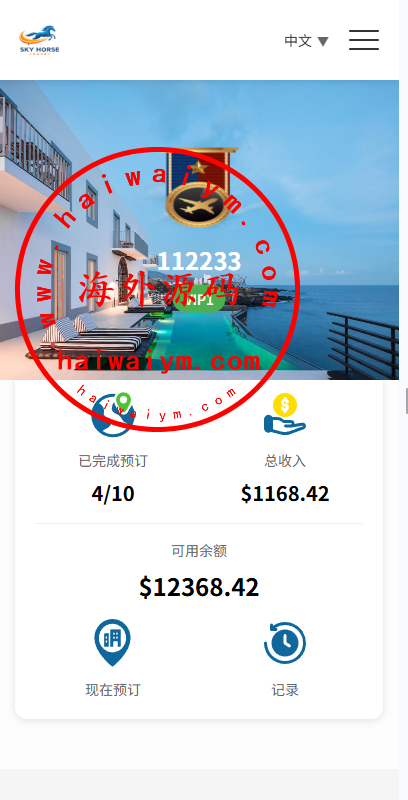Click the history clock icon
The width and height of the screenshot is (408, 800).
285,642
